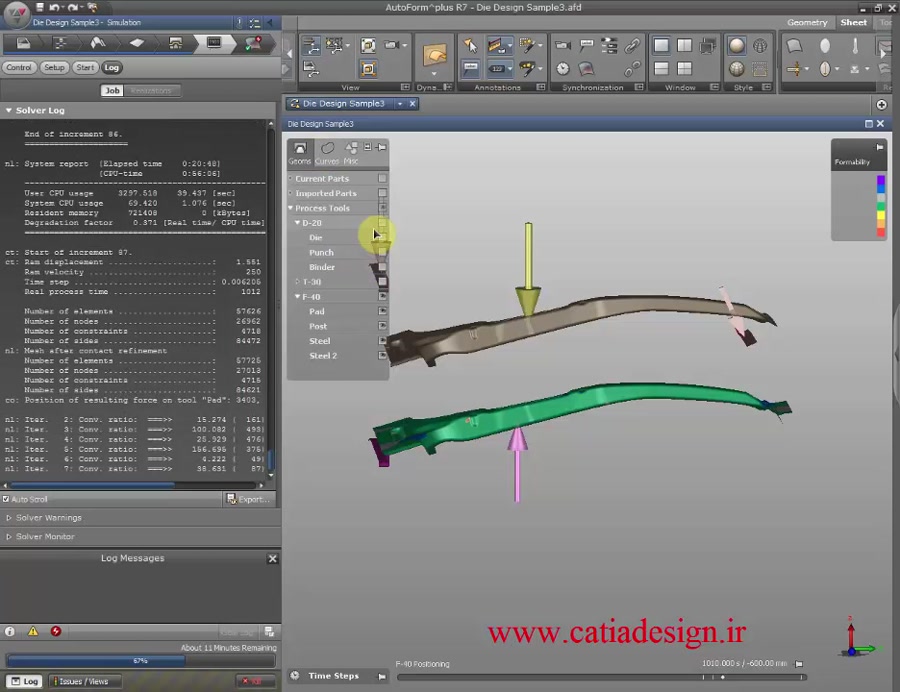Toggle visibility box for Punch
900x692 pixels.
click(382, 252)
